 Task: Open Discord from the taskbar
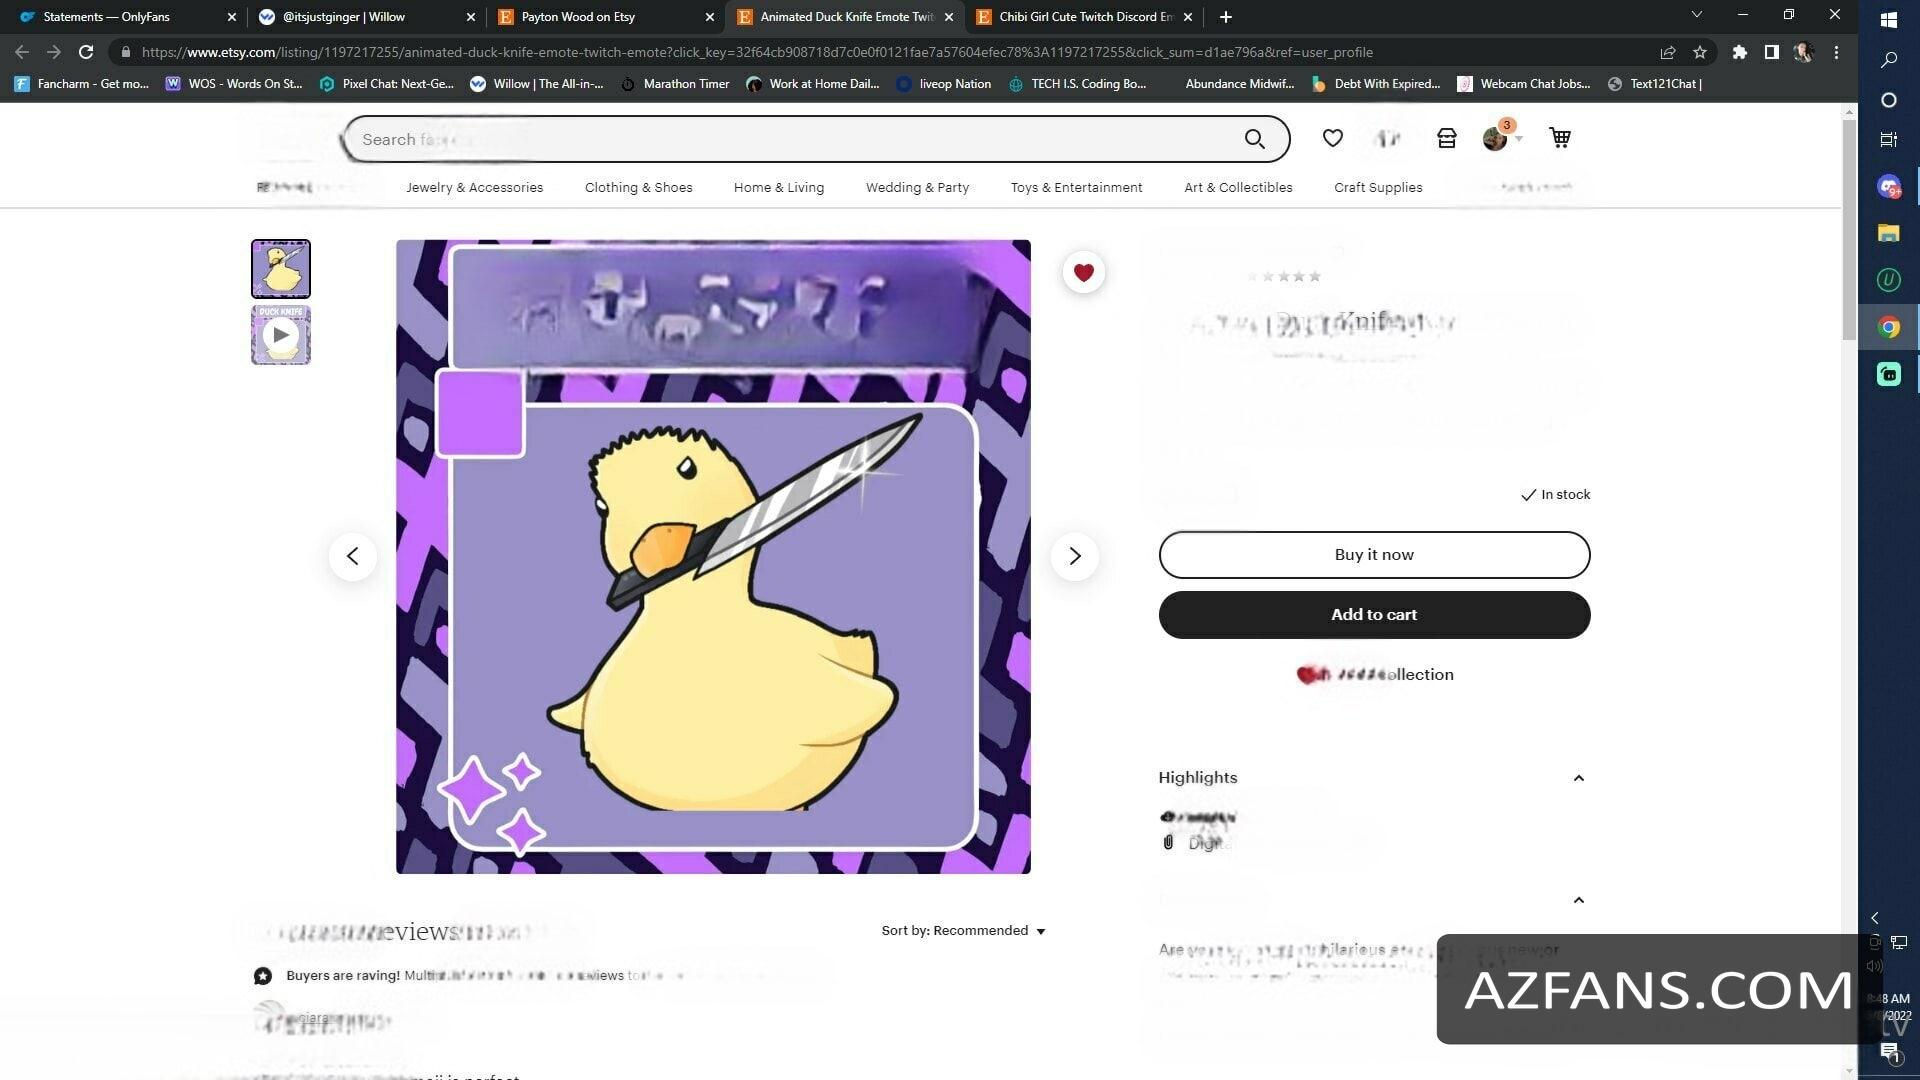[x=1889, y=186]
